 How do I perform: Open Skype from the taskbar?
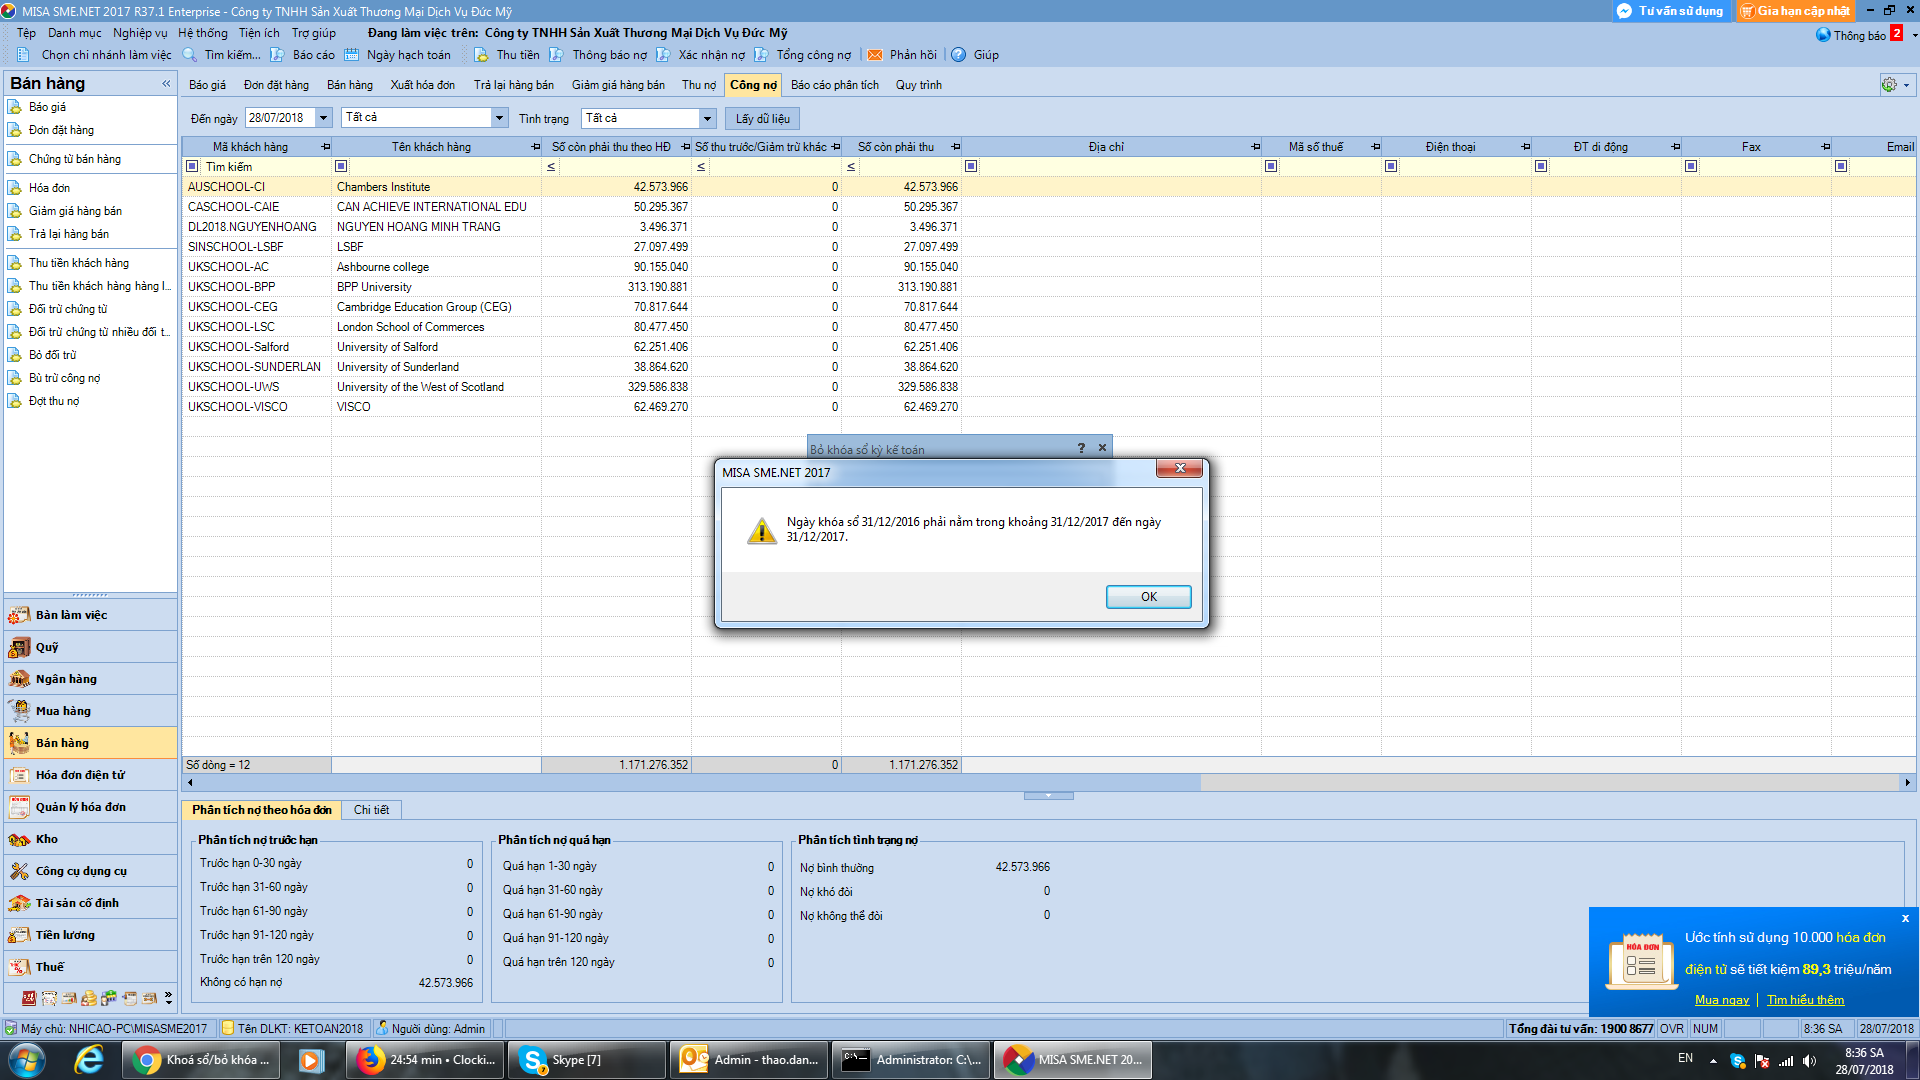[586, 1060]
